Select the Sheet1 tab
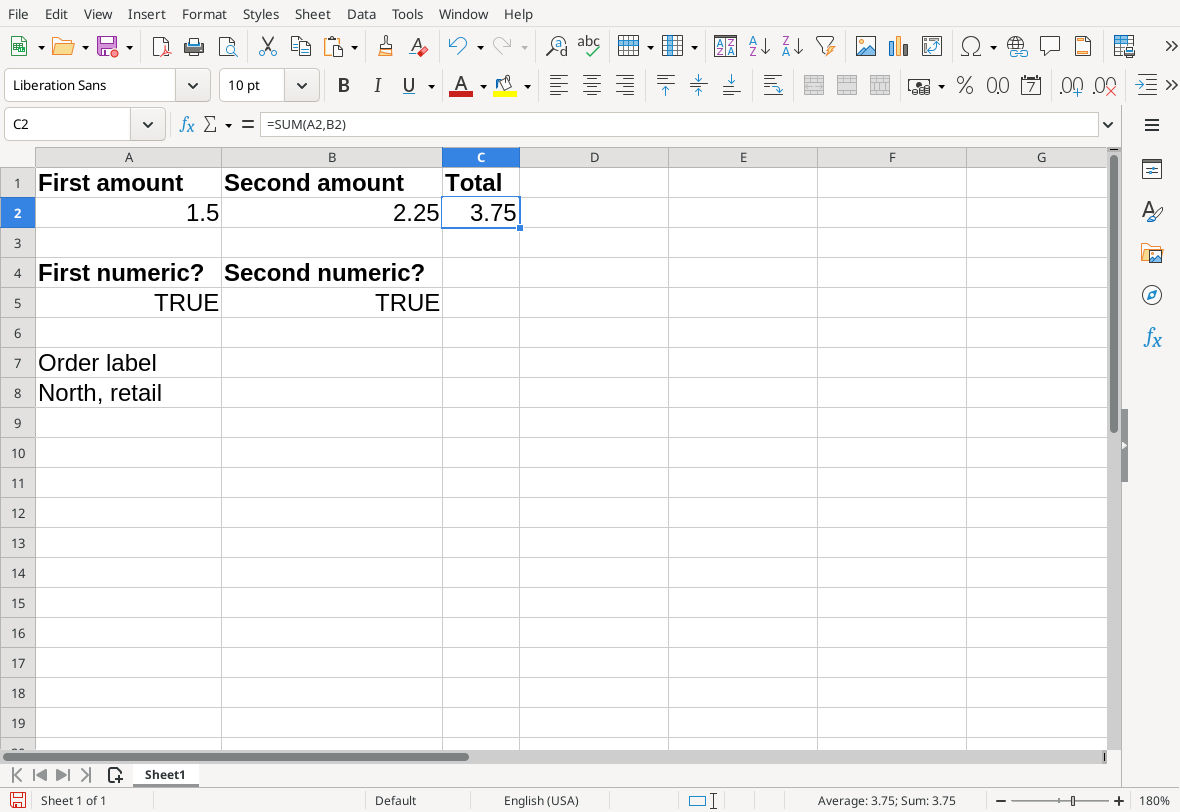The image size is (1180, 812). tap(165, 774)
